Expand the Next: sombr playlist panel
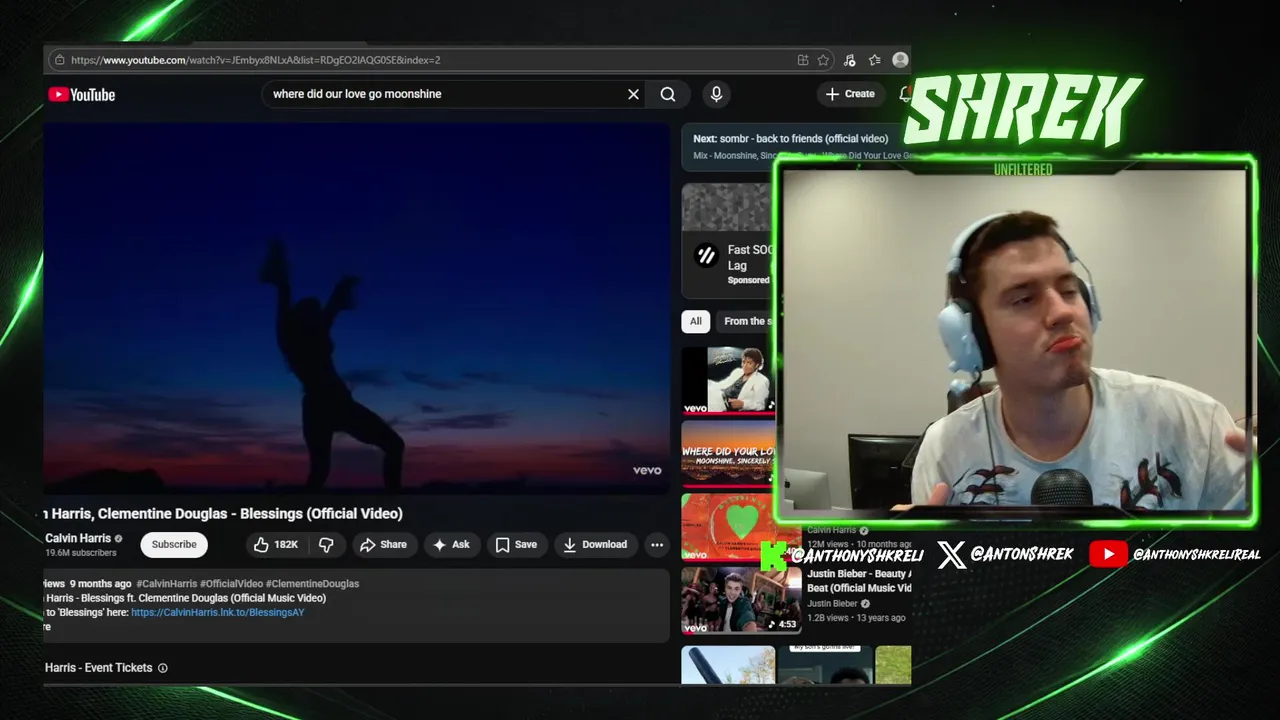The height and width of the screenshot is (720, 1280). click(796, 146)
